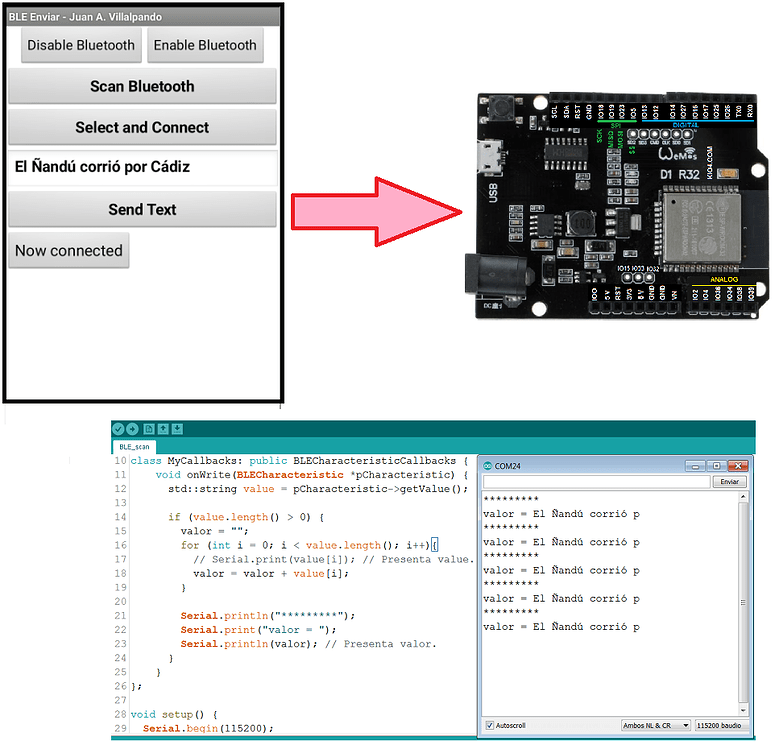Click the COM24 window title icon

(x=488, y=466)
